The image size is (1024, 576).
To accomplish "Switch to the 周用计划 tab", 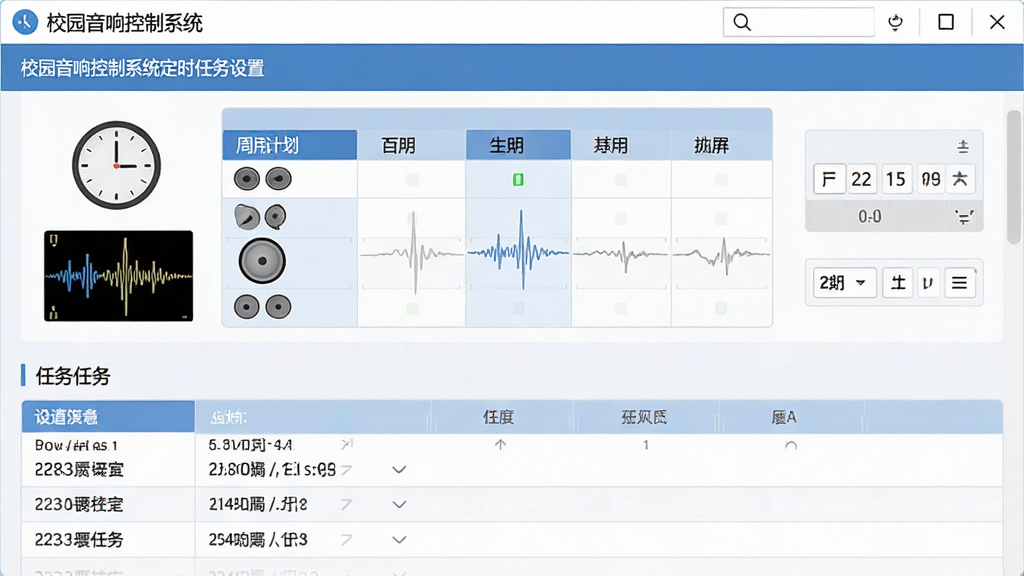I will 290,145.
